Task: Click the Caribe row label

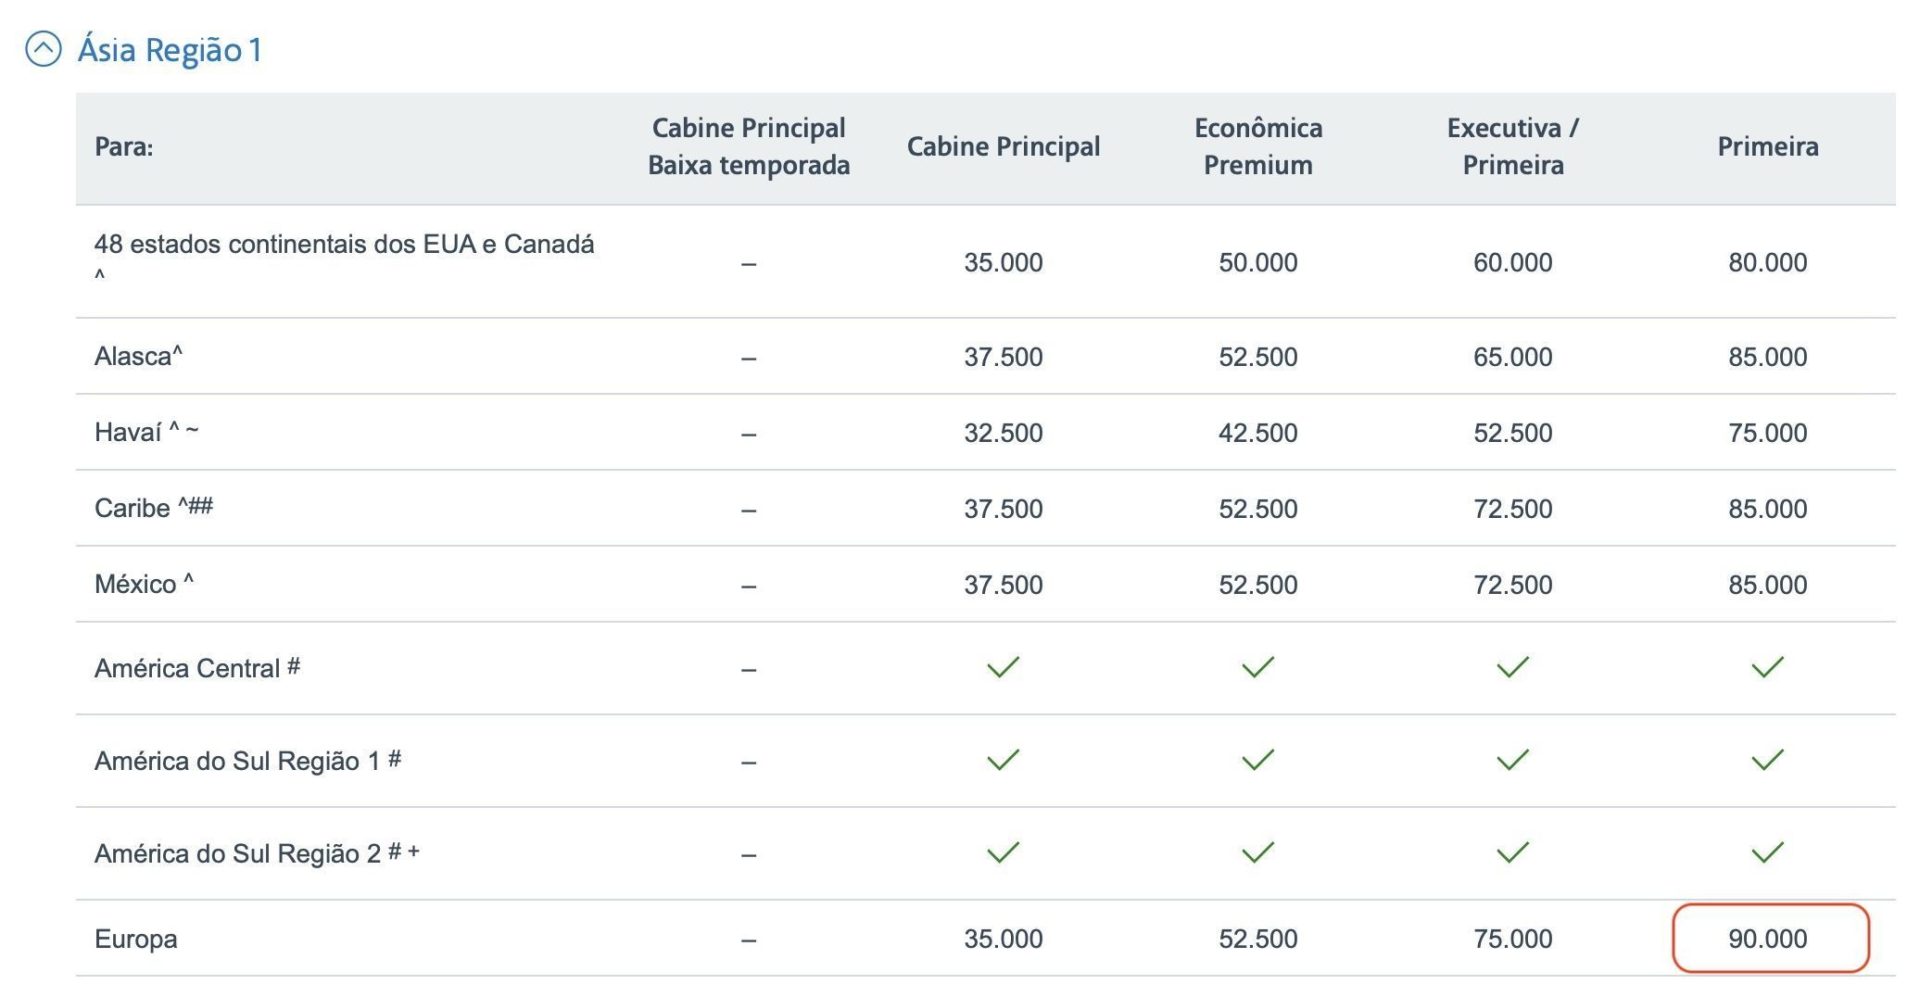Action: (x=154, y=508)
